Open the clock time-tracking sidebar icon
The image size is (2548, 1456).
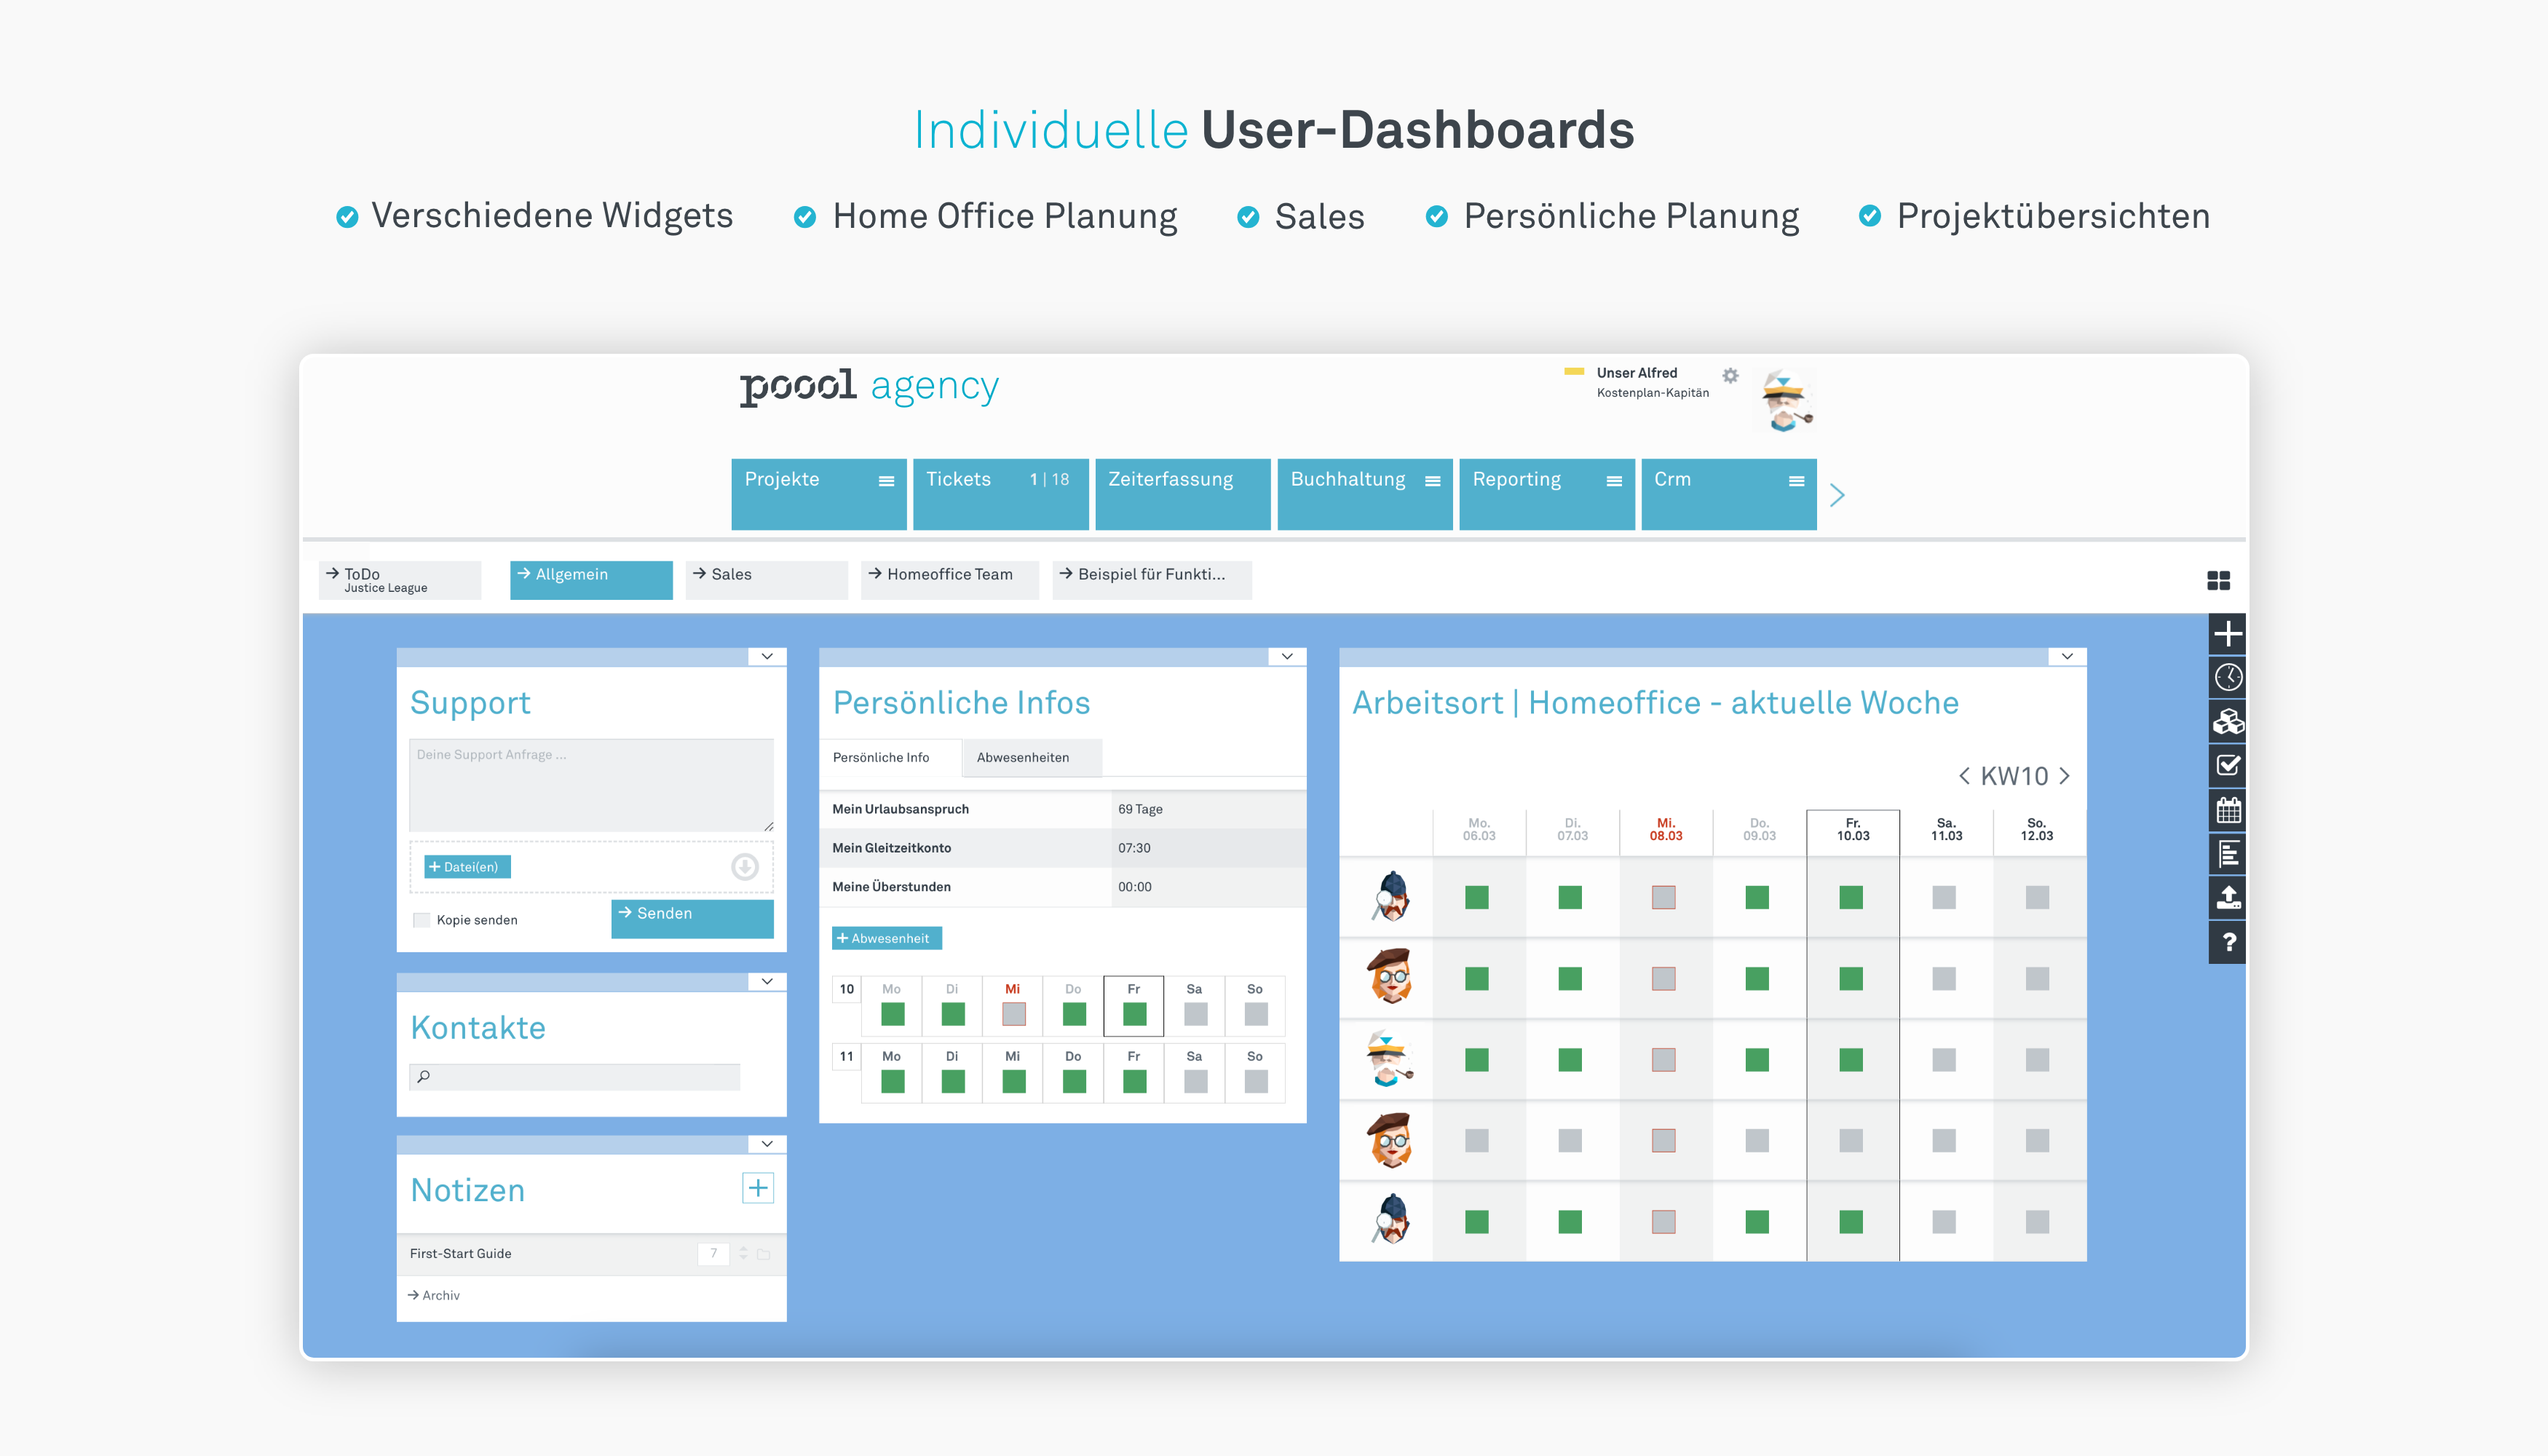(2227, 678)
